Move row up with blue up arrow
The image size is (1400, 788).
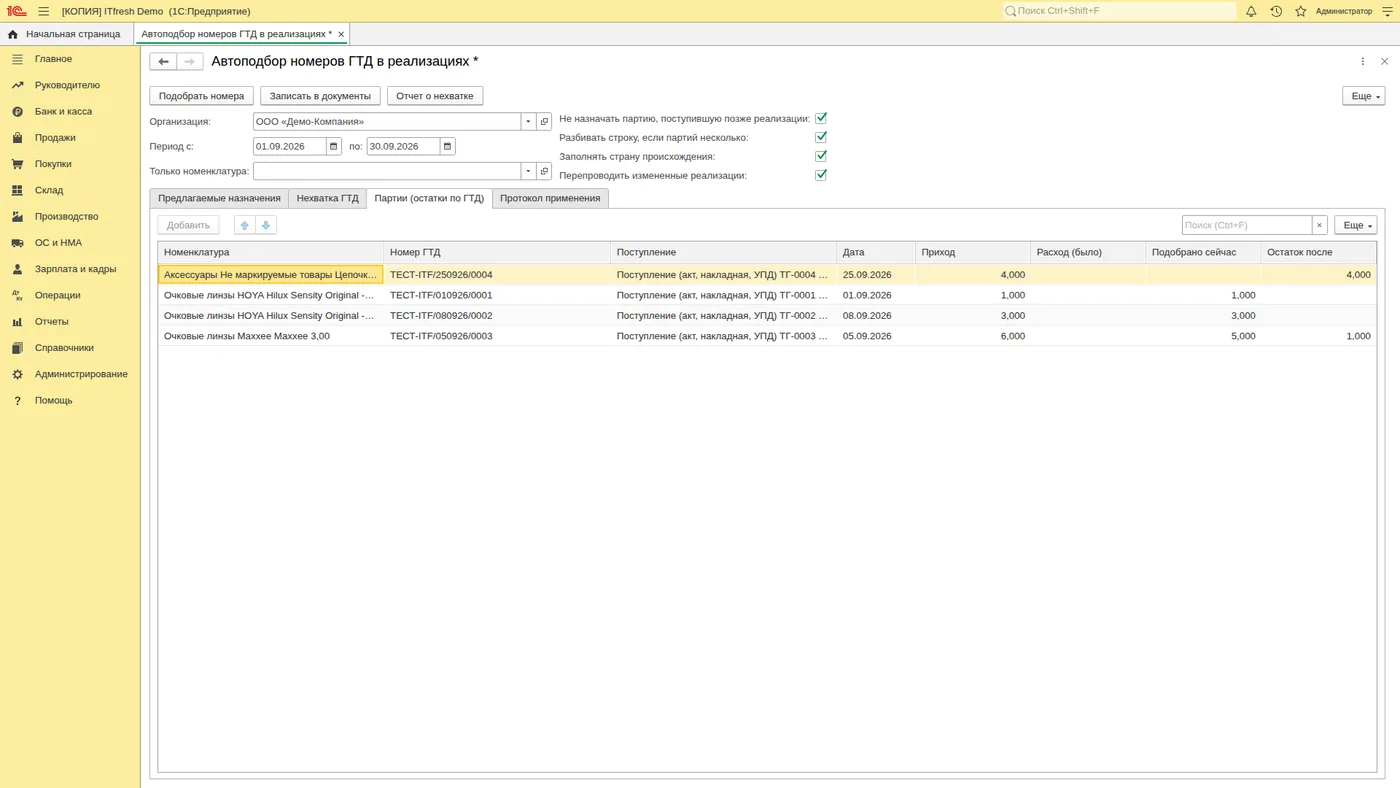[244, 225]
